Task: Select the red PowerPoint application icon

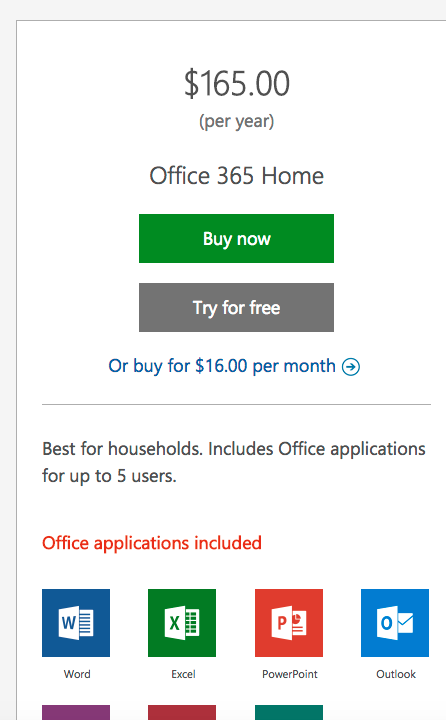Action: coord(289,623)
